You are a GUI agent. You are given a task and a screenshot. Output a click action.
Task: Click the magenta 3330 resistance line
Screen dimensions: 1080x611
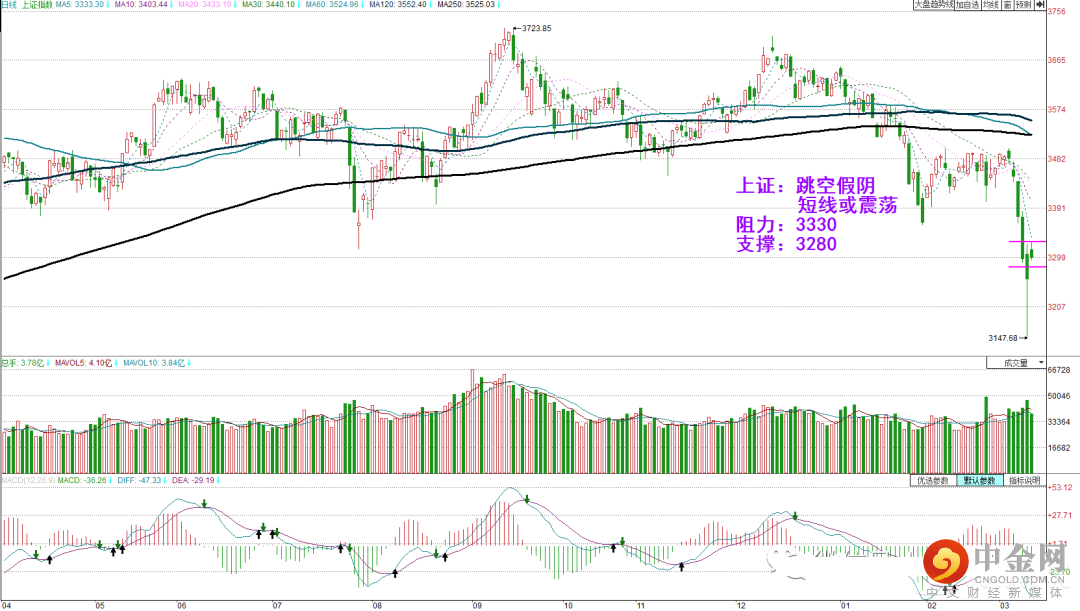tap(1028, 242)
